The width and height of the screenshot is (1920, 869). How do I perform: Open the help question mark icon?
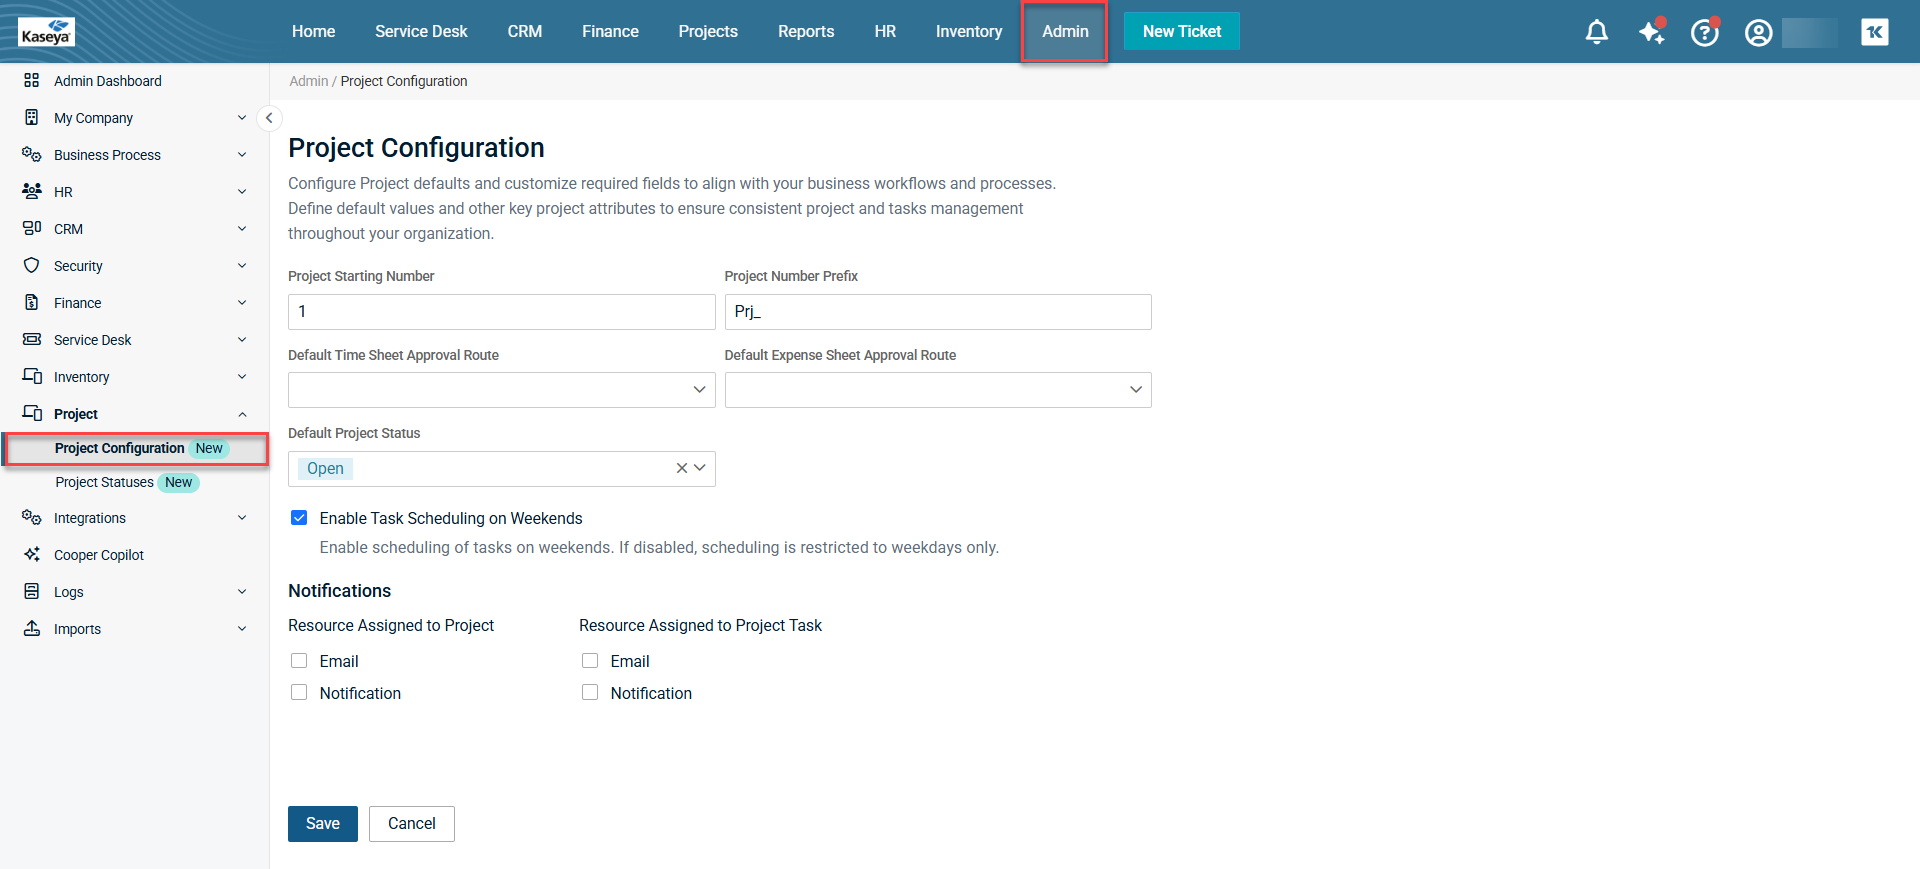click(x=1704, y=32)
